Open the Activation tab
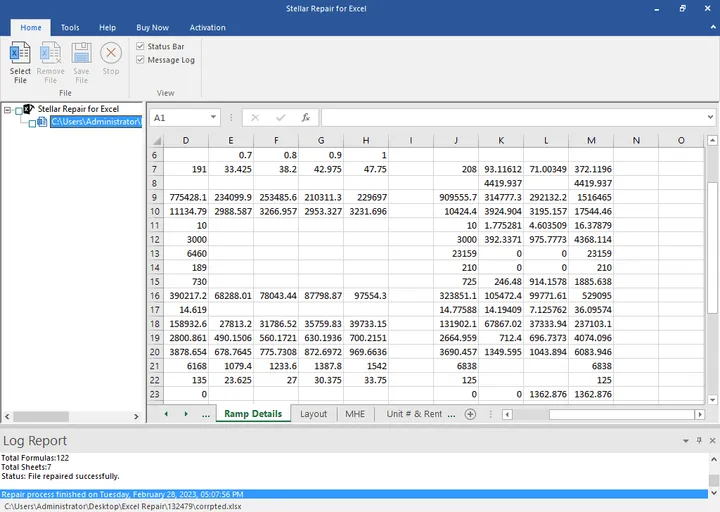Screen dimensions: 720x512 point(208,28)
